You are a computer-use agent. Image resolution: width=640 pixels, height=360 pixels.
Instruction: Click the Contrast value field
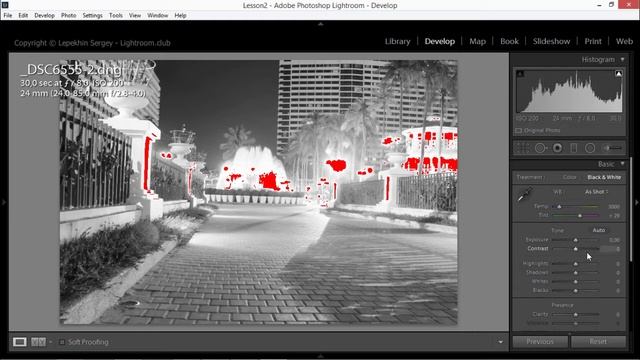[x=611, y=249]
